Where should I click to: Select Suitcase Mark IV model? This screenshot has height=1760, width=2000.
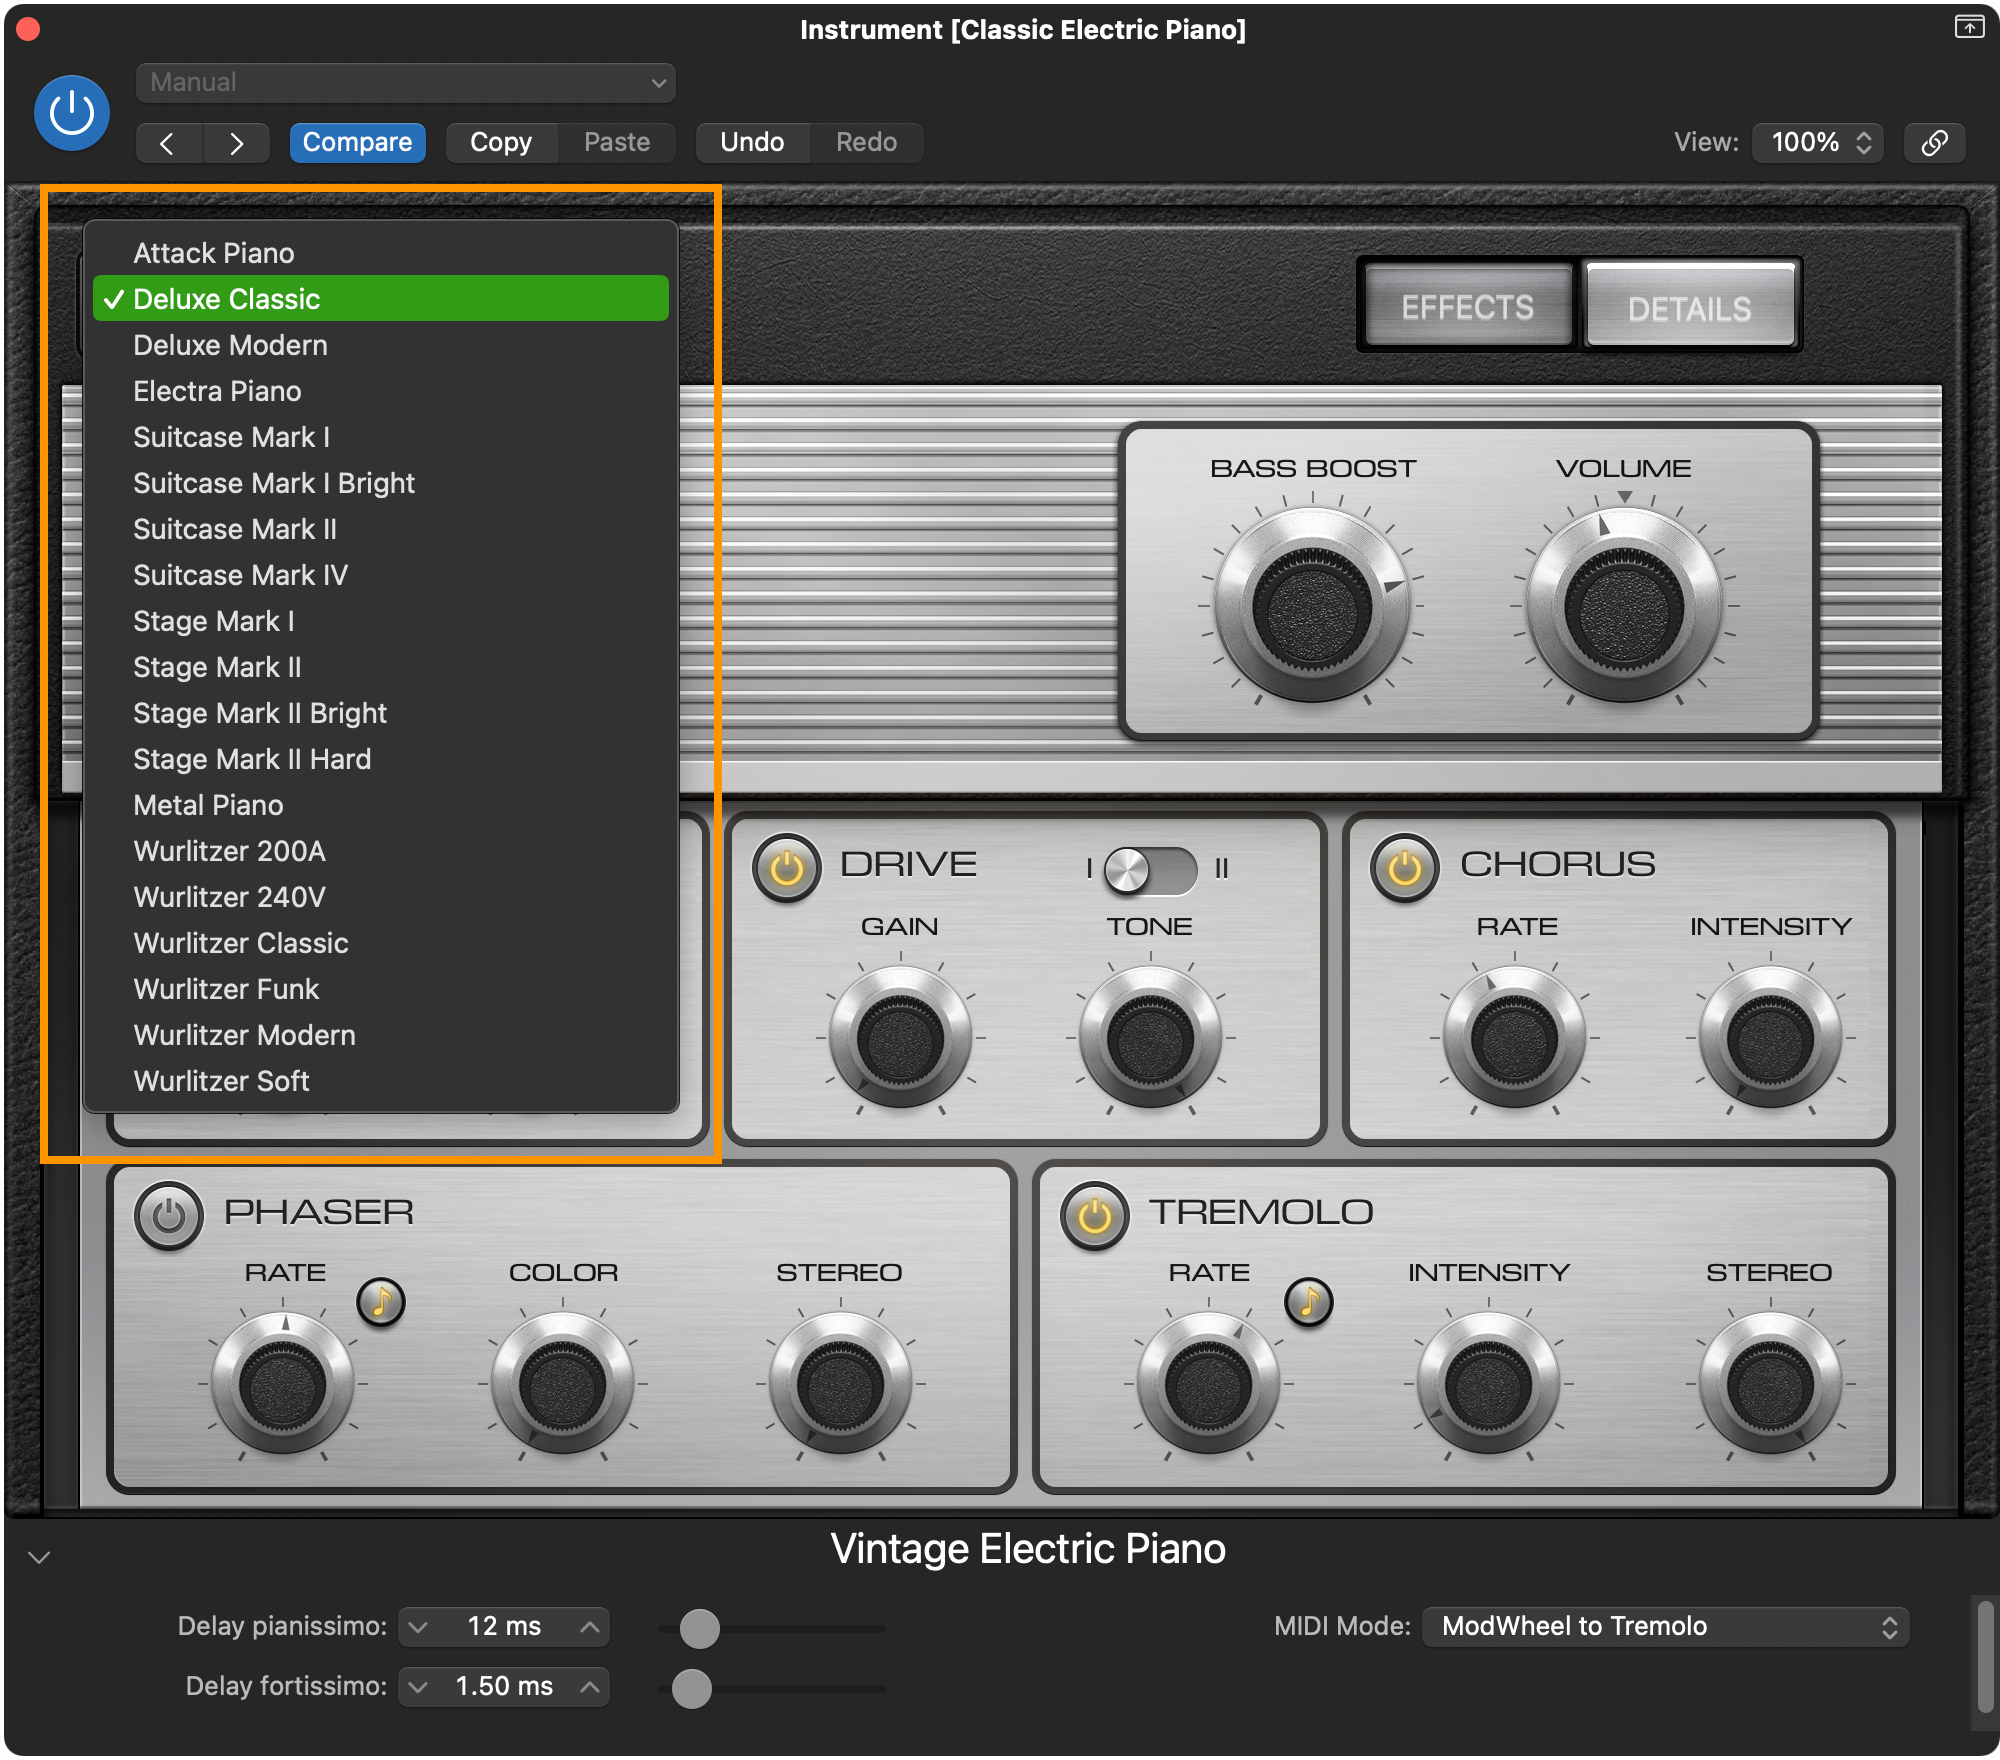(381, 575)
